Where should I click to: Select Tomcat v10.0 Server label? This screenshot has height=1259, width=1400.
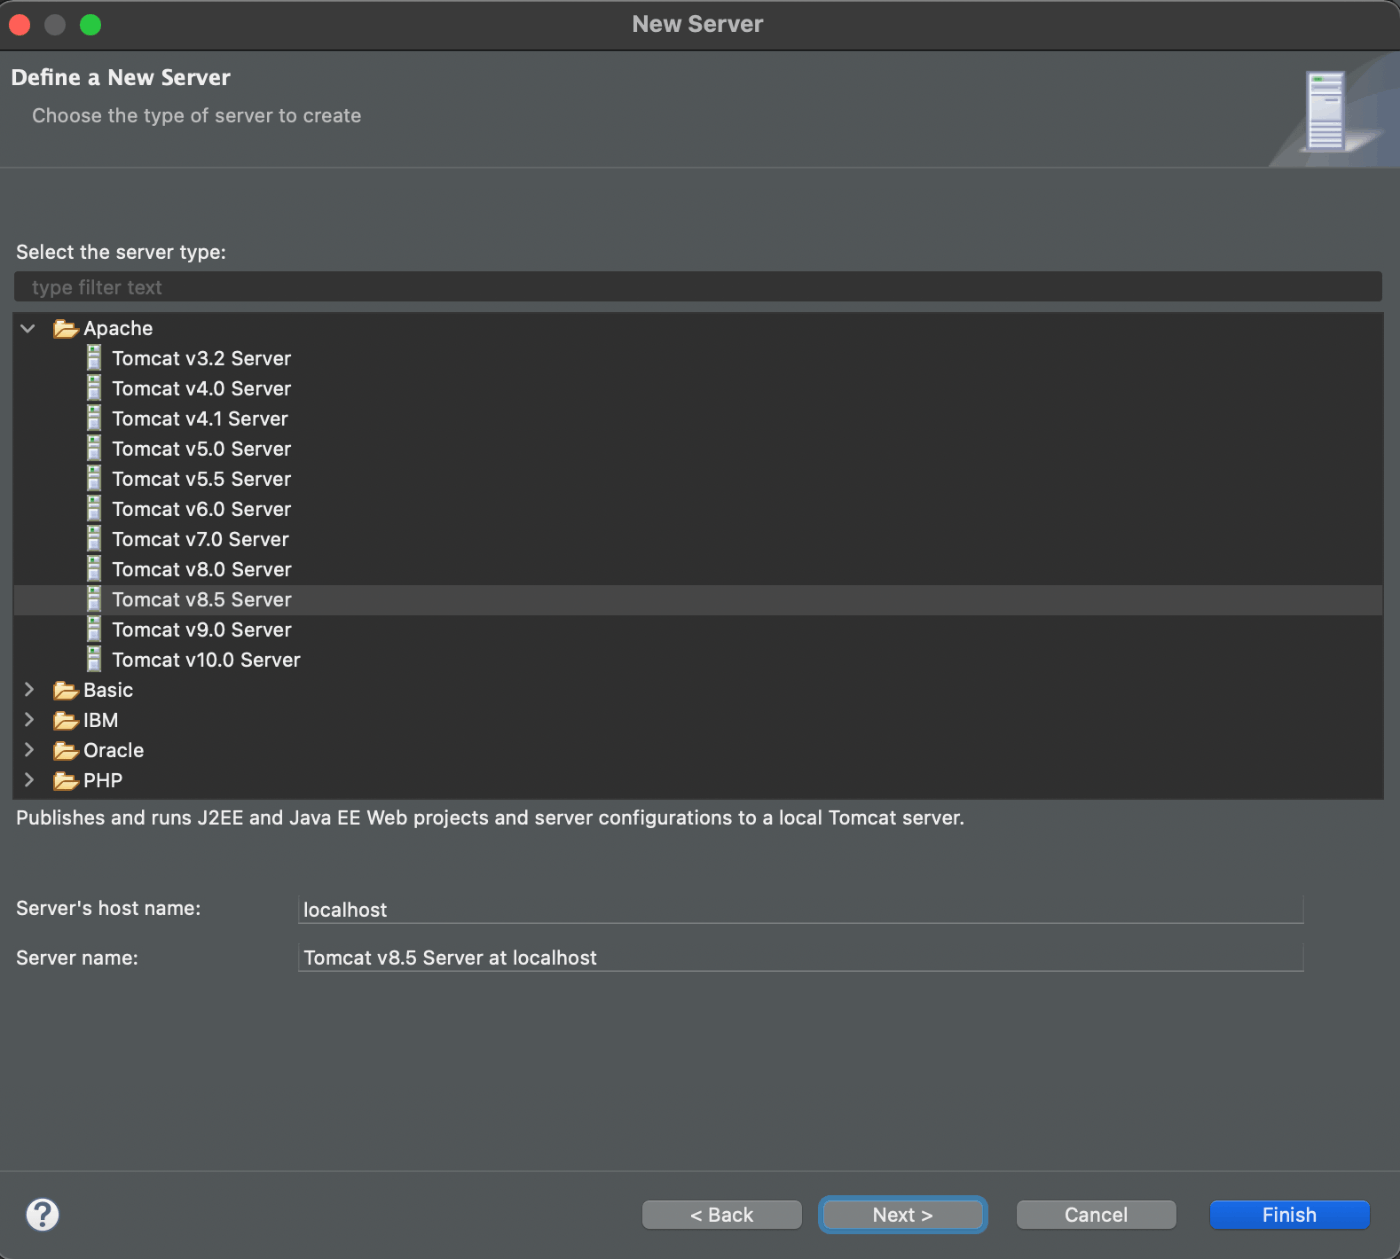pos(206,659)
